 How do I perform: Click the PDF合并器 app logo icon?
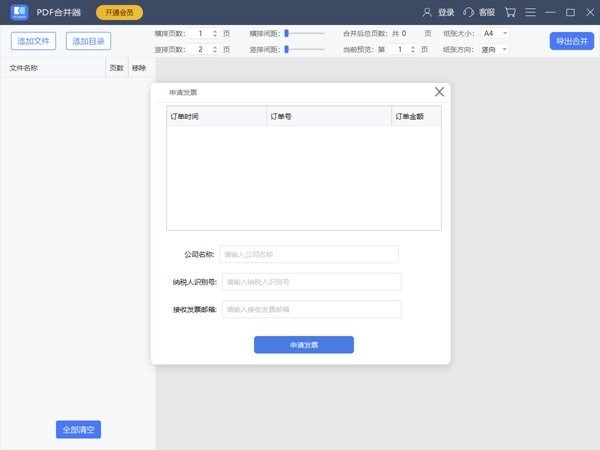coord(19,12)
